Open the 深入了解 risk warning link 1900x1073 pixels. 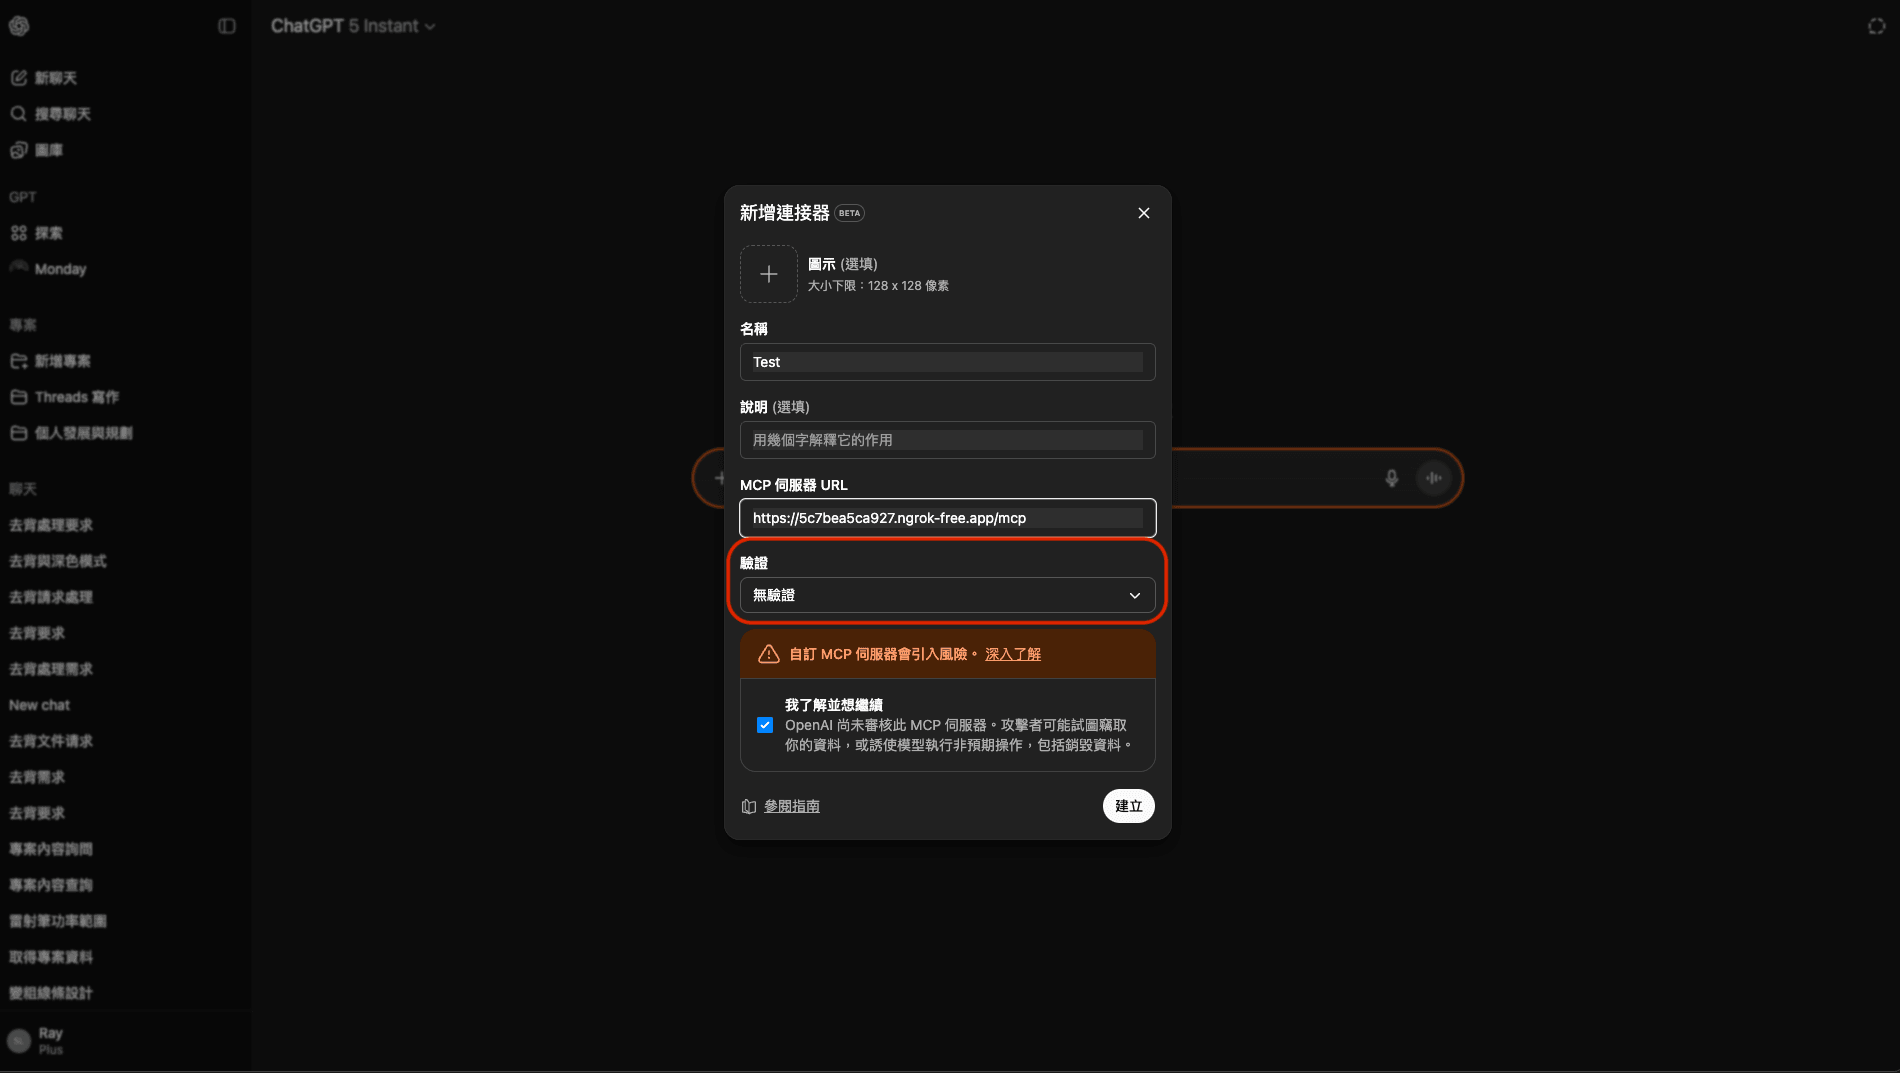tap(1011, 654)
